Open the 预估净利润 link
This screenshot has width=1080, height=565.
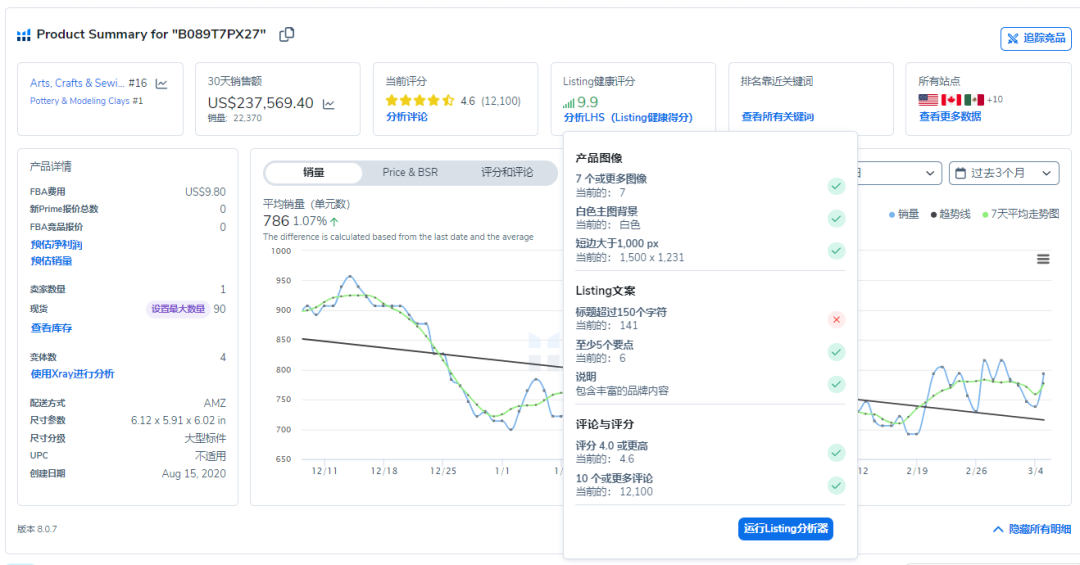pos(56,245)
